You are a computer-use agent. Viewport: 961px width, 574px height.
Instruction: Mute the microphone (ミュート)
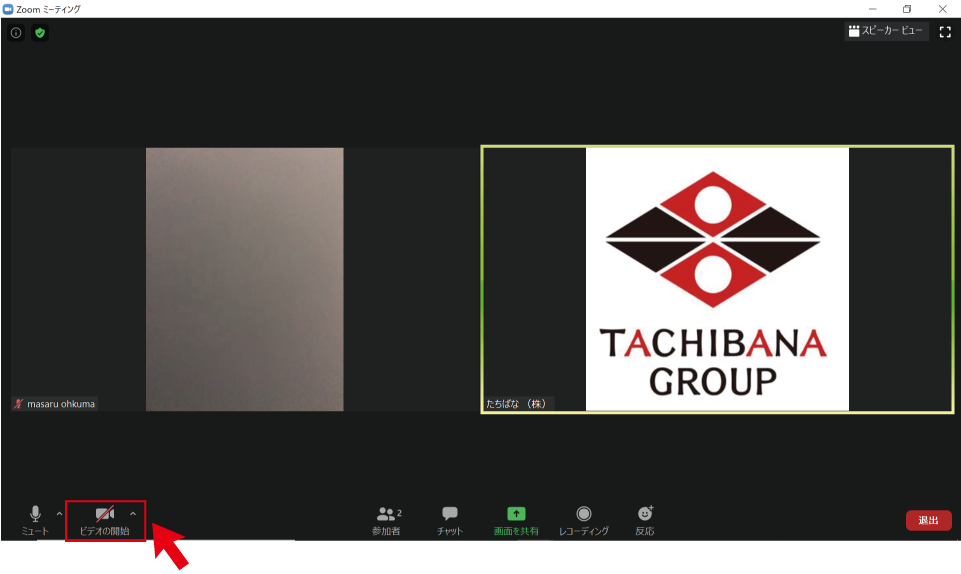pos(35,521)
